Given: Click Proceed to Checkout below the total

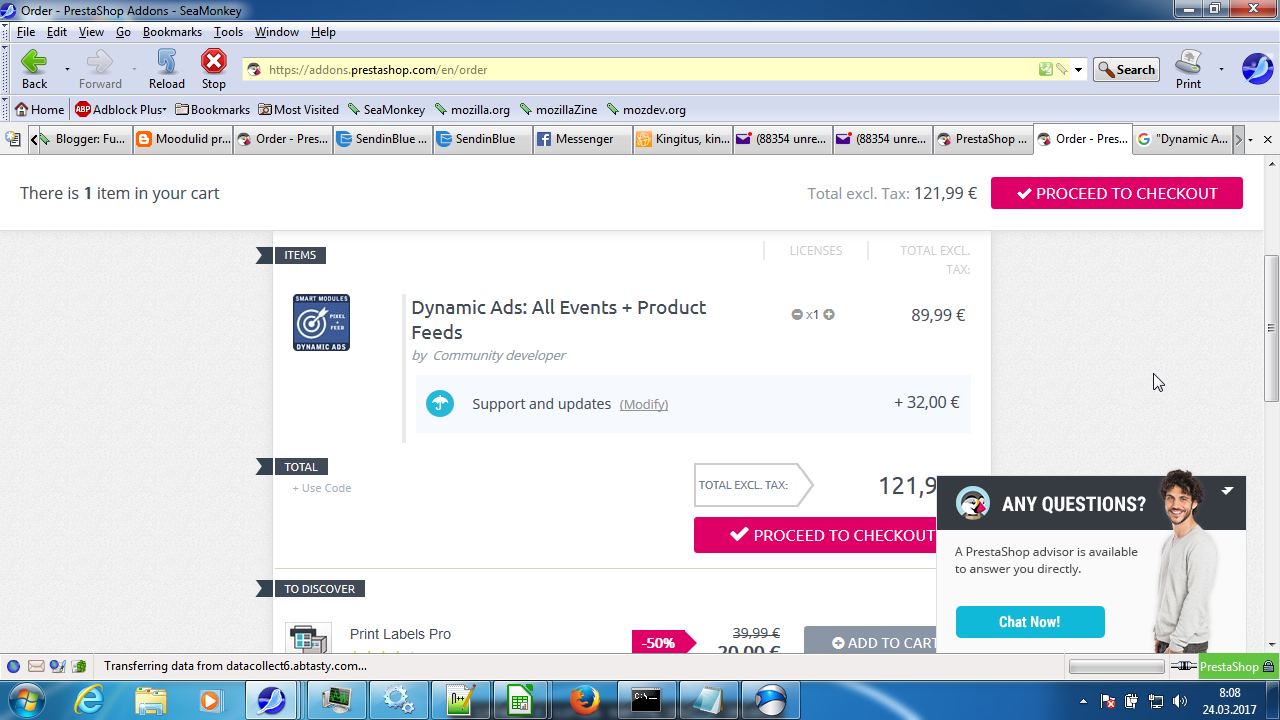Looking at the screenshot, I should 815,535.
